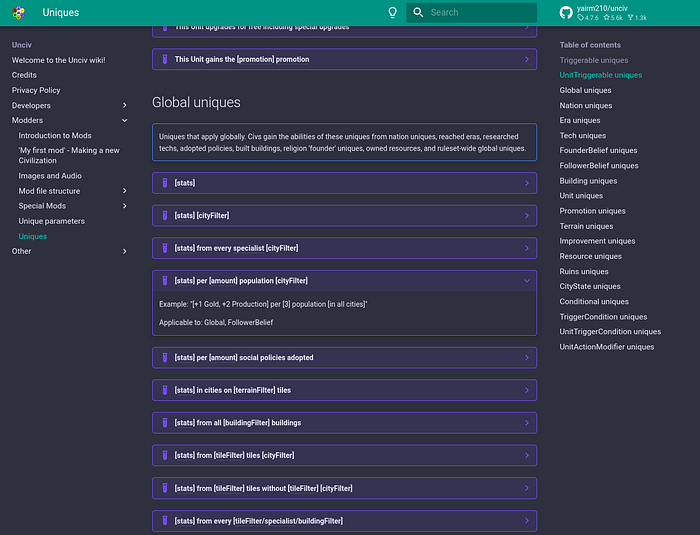700x535 pixels.
Task: Jump to Terrain uniques section
Action: coord(586,226)
